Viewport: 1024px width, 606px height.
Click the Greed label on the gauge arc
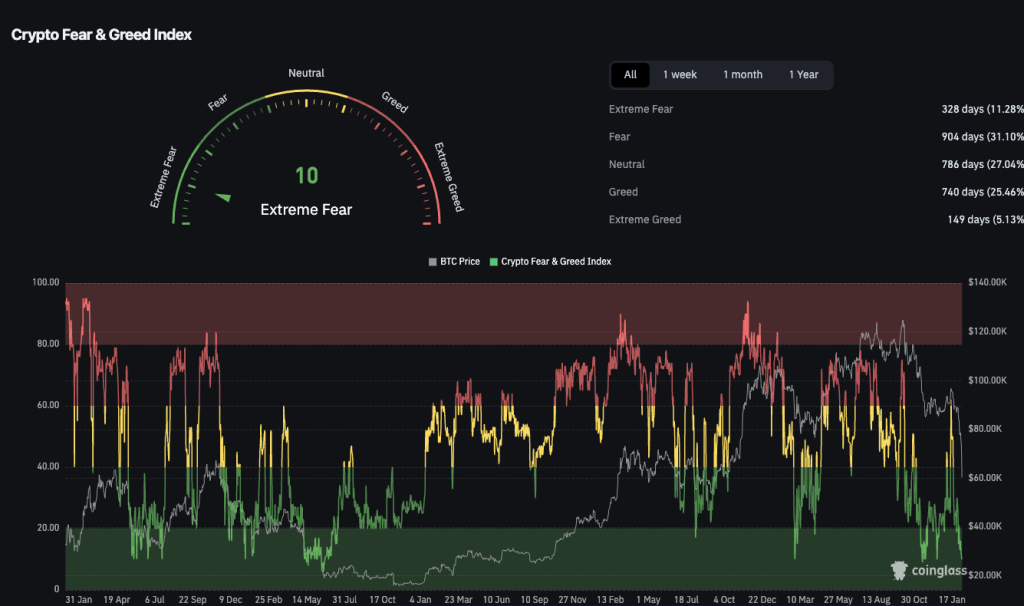[394, 102]
